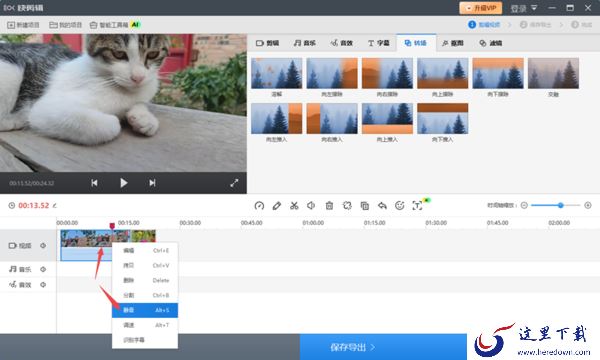600x360 pixels.
Task: Click the blue 保存导出 save export button
Action: click(x=383, y=347)
